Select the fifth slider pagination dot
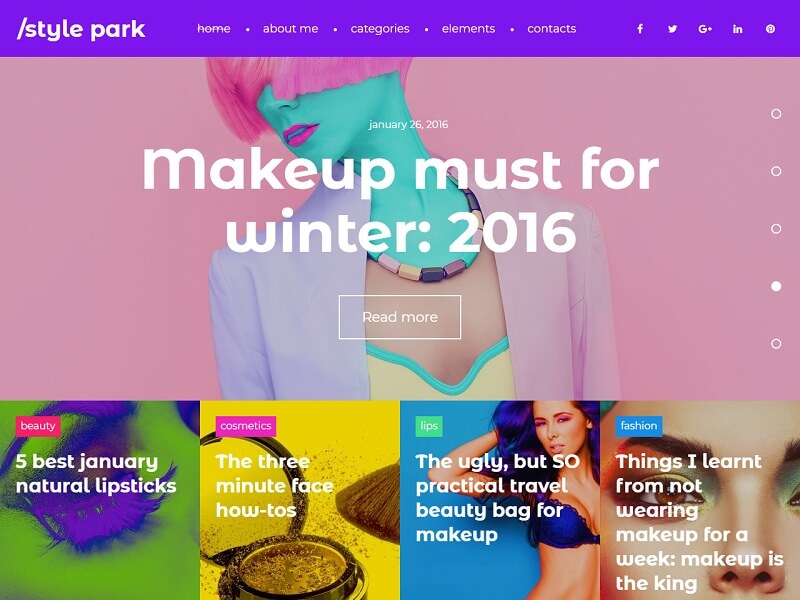 tap(776, 343)
